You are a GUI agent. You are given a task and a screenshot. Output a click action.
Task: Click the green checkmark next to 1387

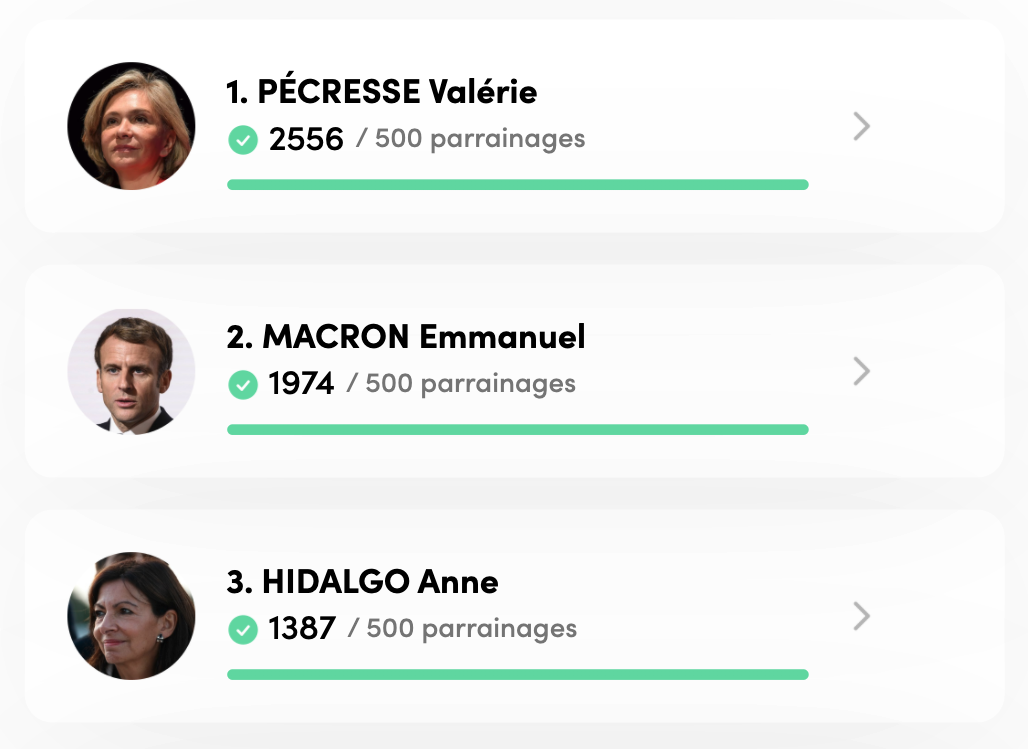pos(242,629)
